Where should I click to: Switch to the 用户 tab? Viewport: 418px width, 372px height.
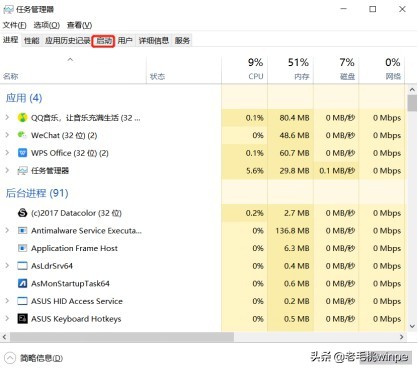click(125, 41)
